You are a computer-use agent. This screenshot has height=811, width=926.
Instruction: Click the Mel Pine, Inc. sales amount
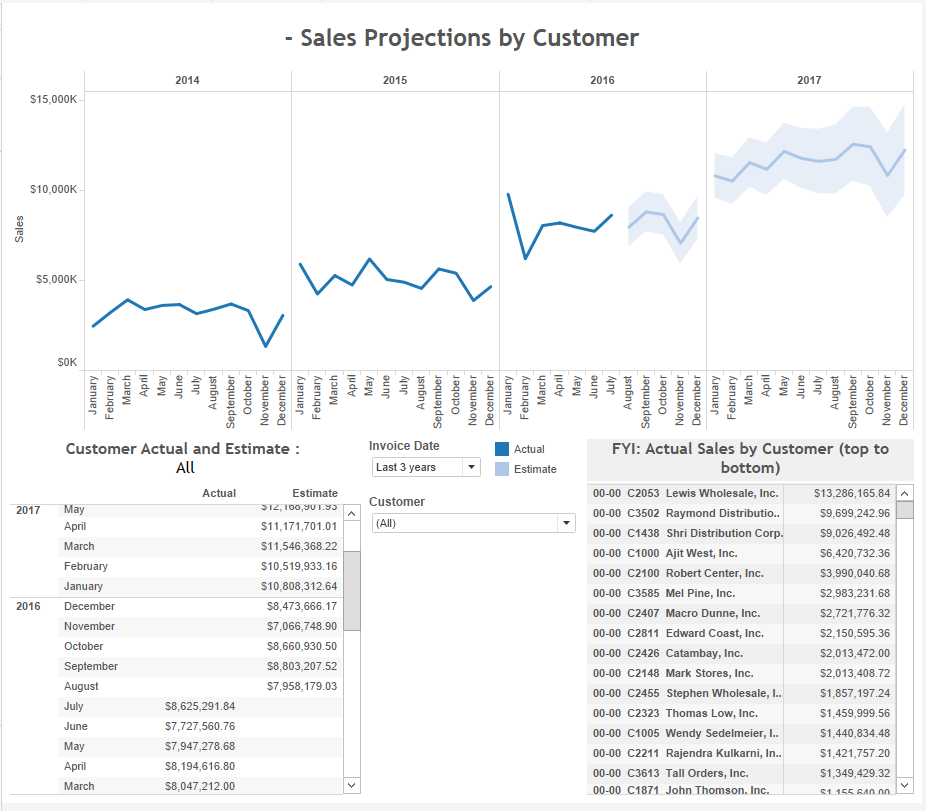pos(855,594)
